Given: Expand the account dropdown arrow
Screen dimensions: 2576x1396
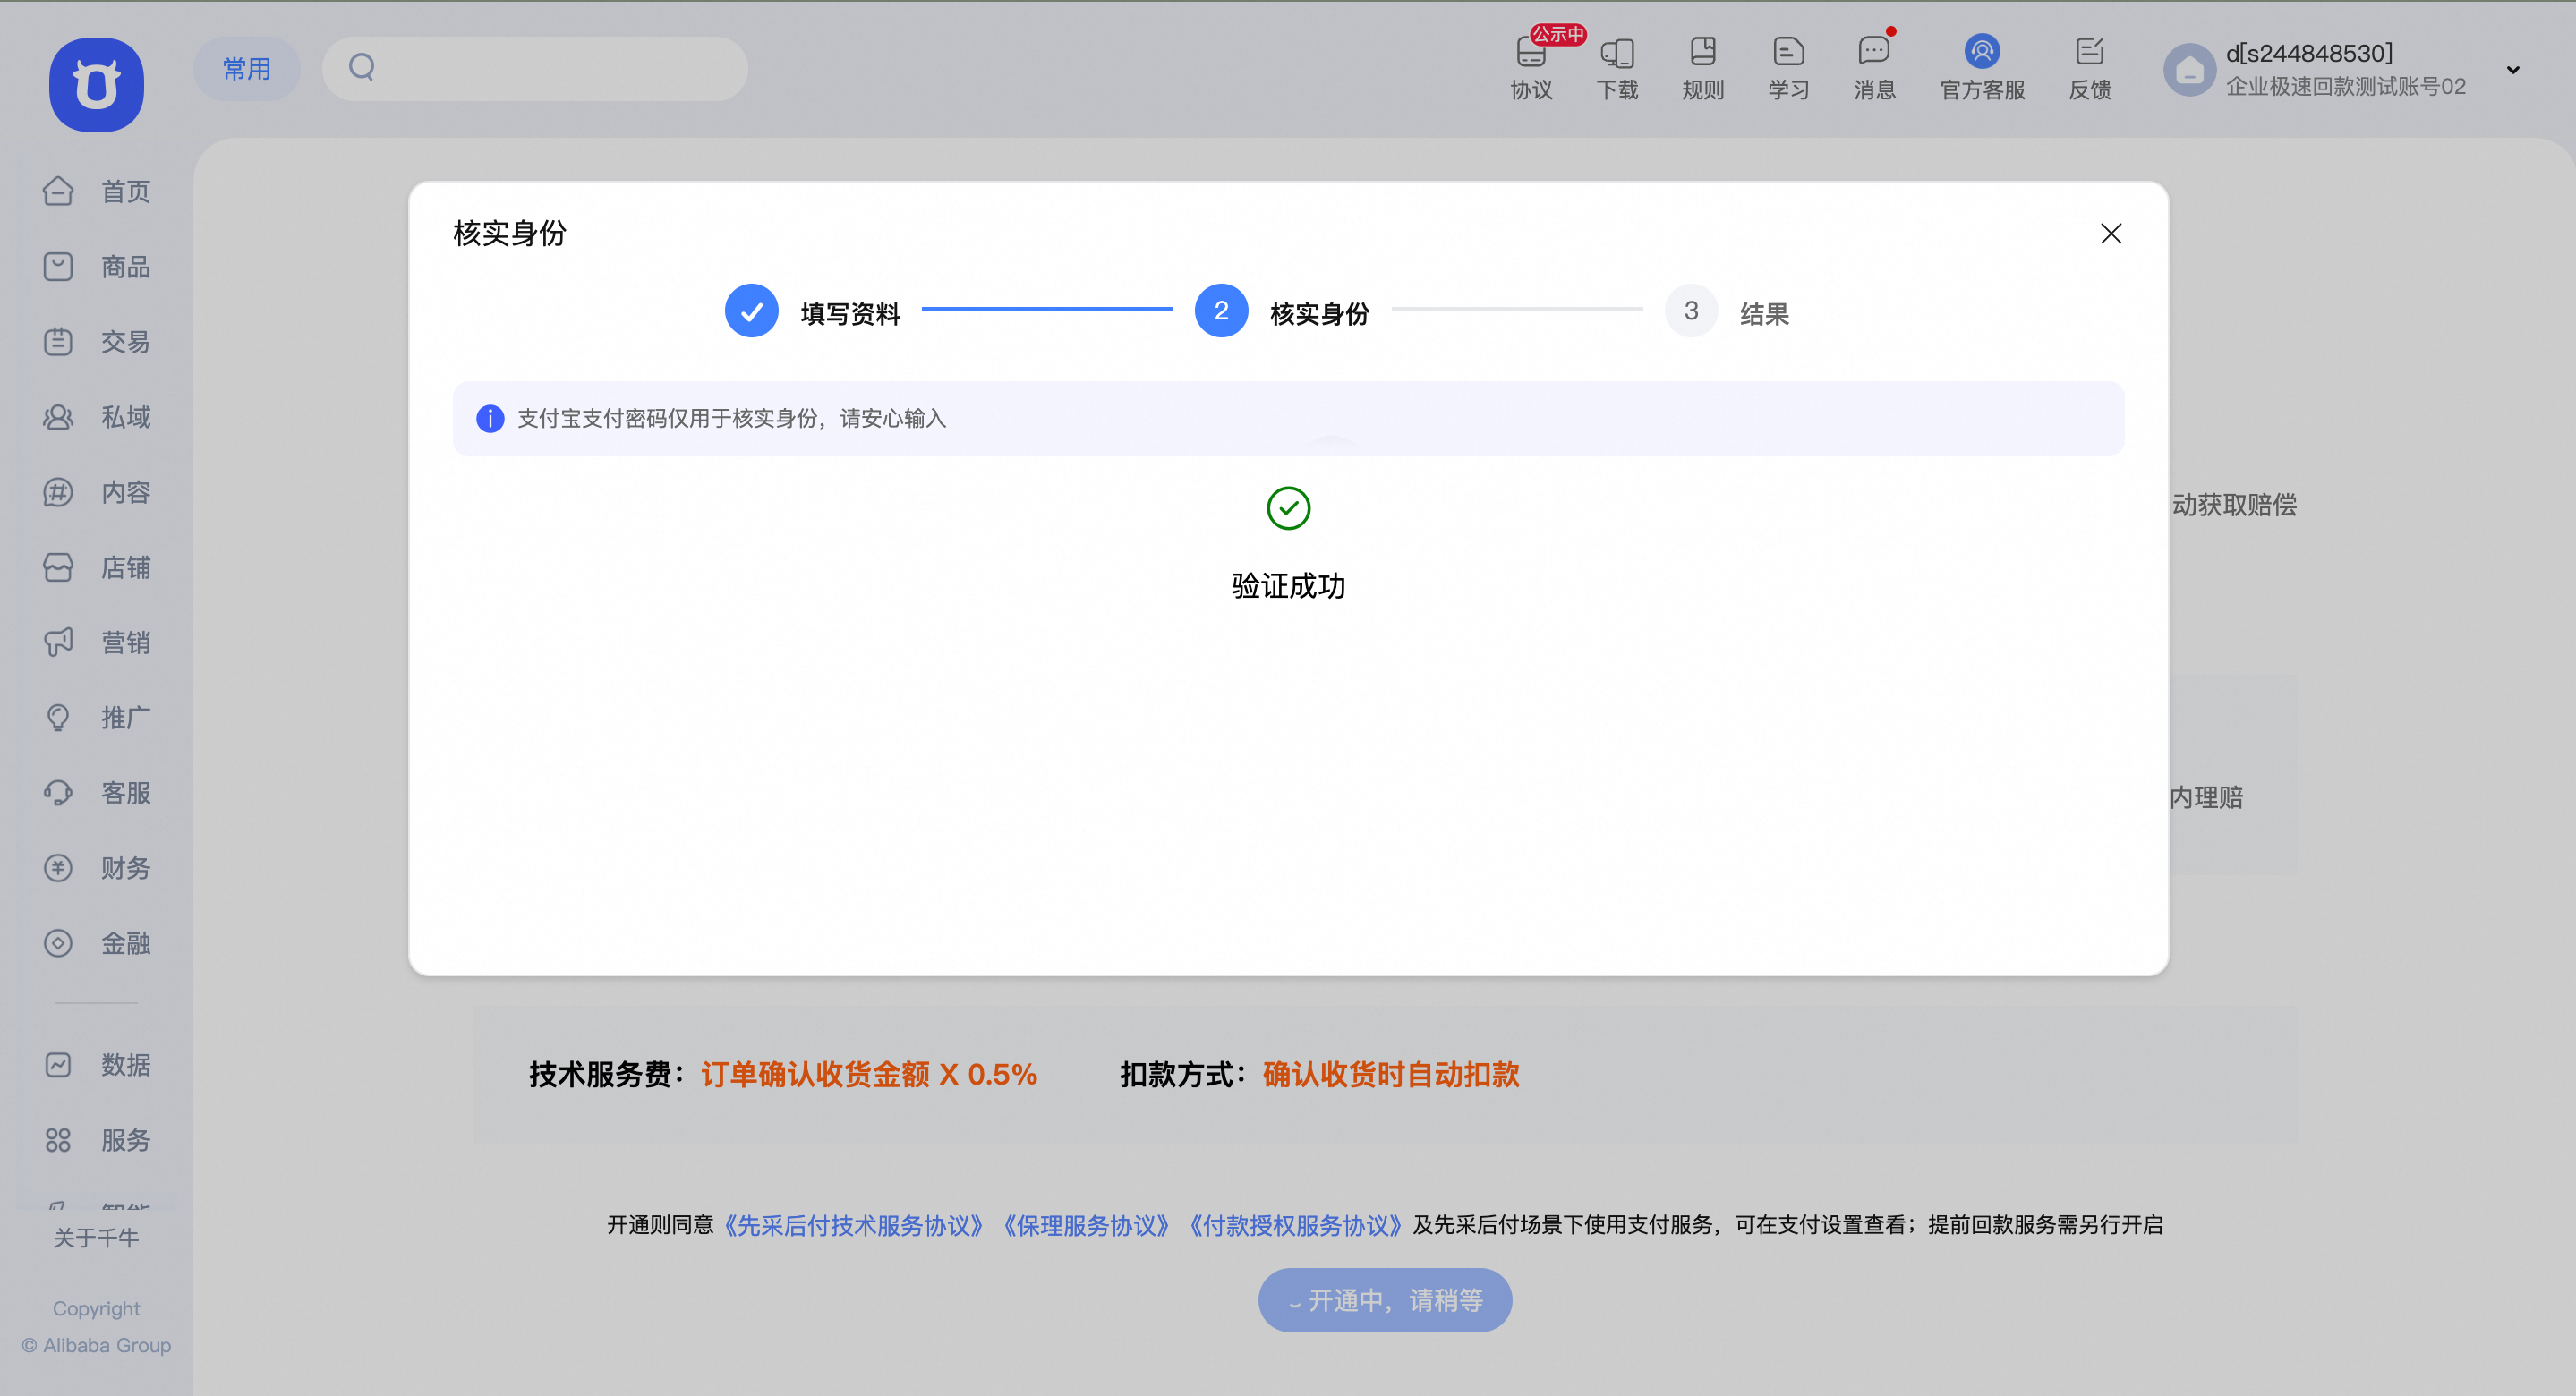Looking at the screenshot, I should (x=2513, y=70).
